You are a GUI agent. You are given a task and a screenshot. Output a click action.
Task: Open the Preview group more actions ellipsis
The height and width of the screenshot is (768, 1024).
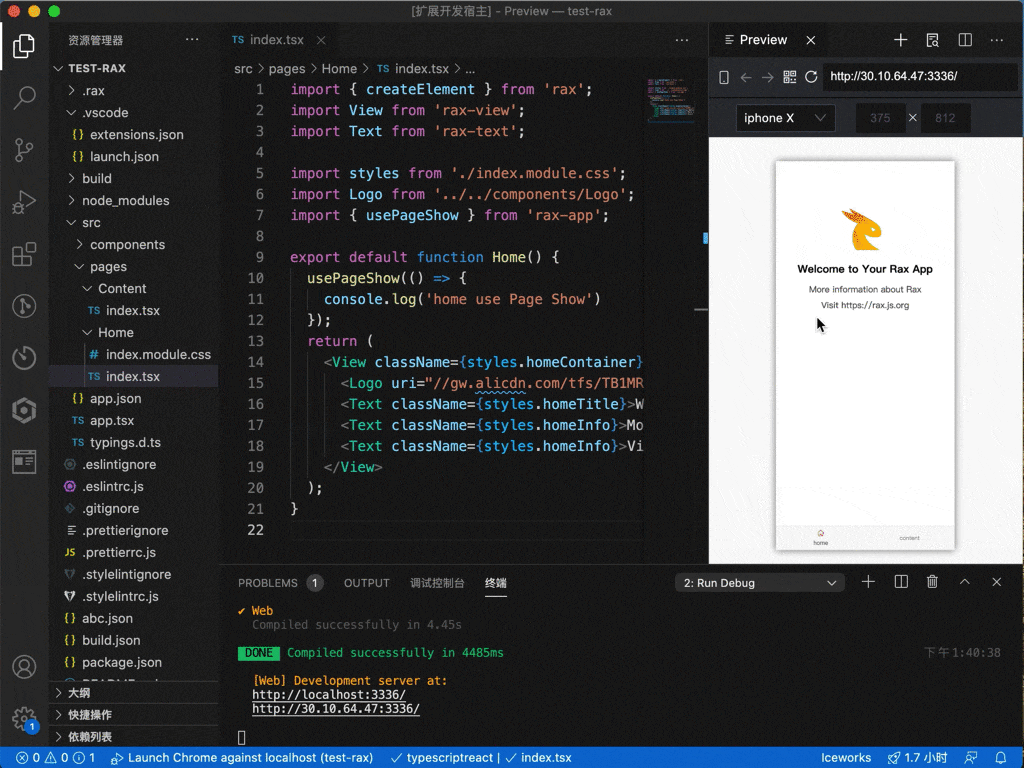[x=997, y=40]
